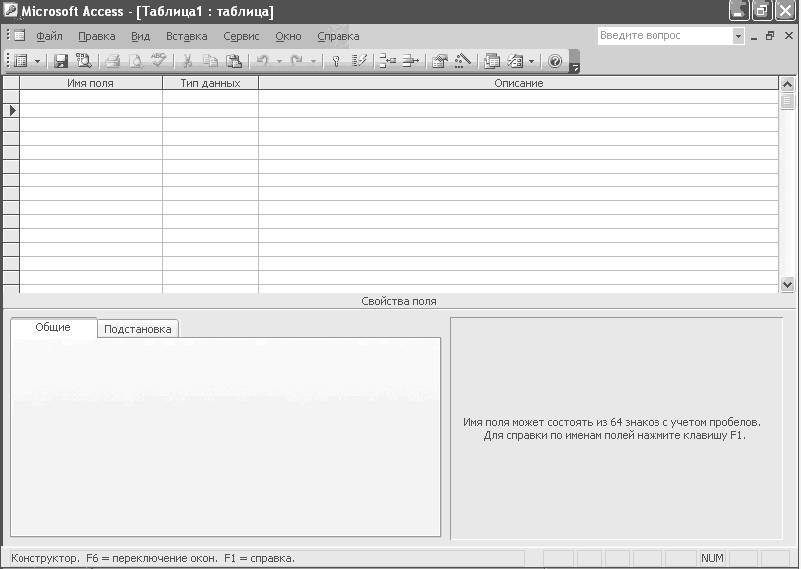
Task: Open the Сервис menu
Action: click(241, 36)
